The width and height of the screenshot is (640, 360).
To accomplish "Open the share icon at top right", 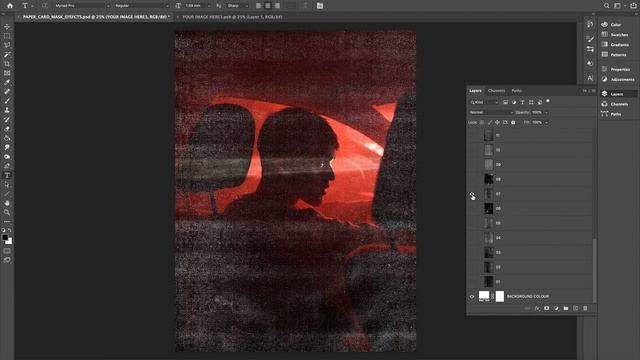I will coord(633,6).
